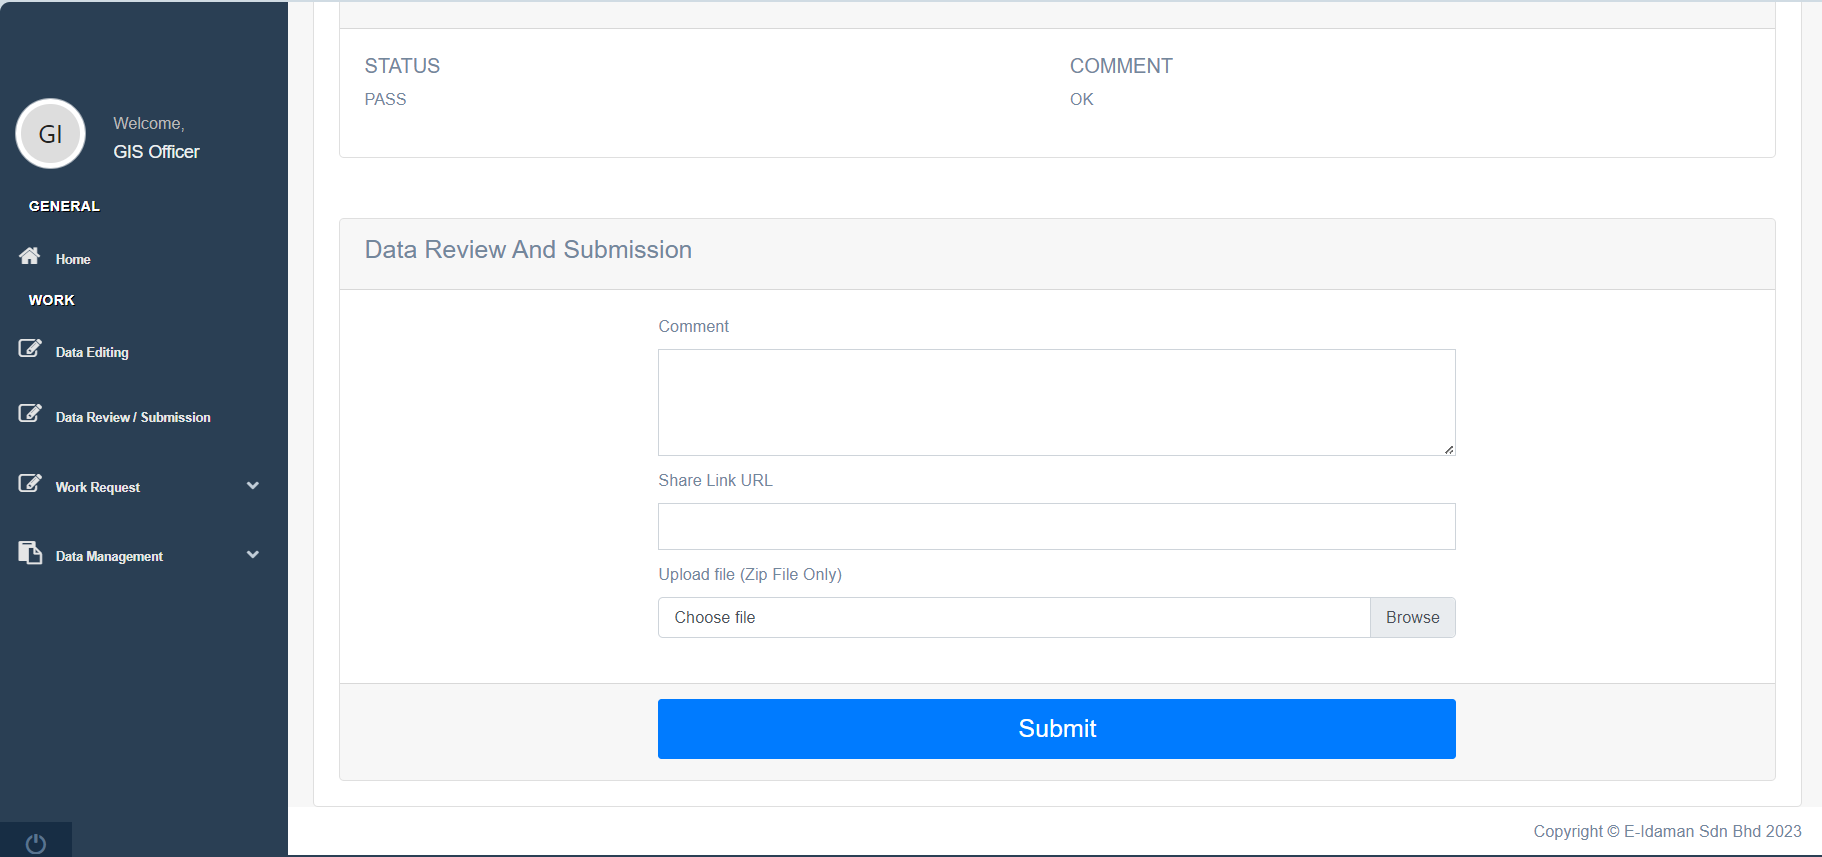This screenshot has width=1822, height=857.
Task: Click the Comment box resize handle
Action: (1448, 449)
